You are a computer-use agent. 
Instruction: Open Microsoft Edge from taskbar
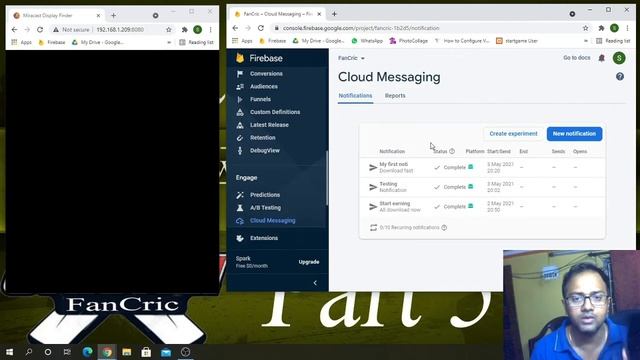click(x=87, y=352)
